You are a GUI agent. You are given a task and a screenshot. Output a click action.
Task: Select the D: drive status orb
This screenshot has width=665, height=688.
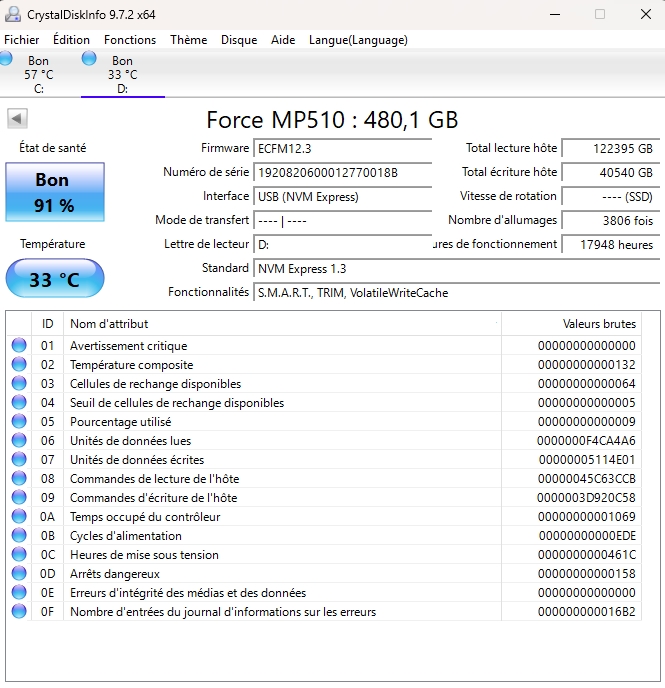(x=89, y=59)
